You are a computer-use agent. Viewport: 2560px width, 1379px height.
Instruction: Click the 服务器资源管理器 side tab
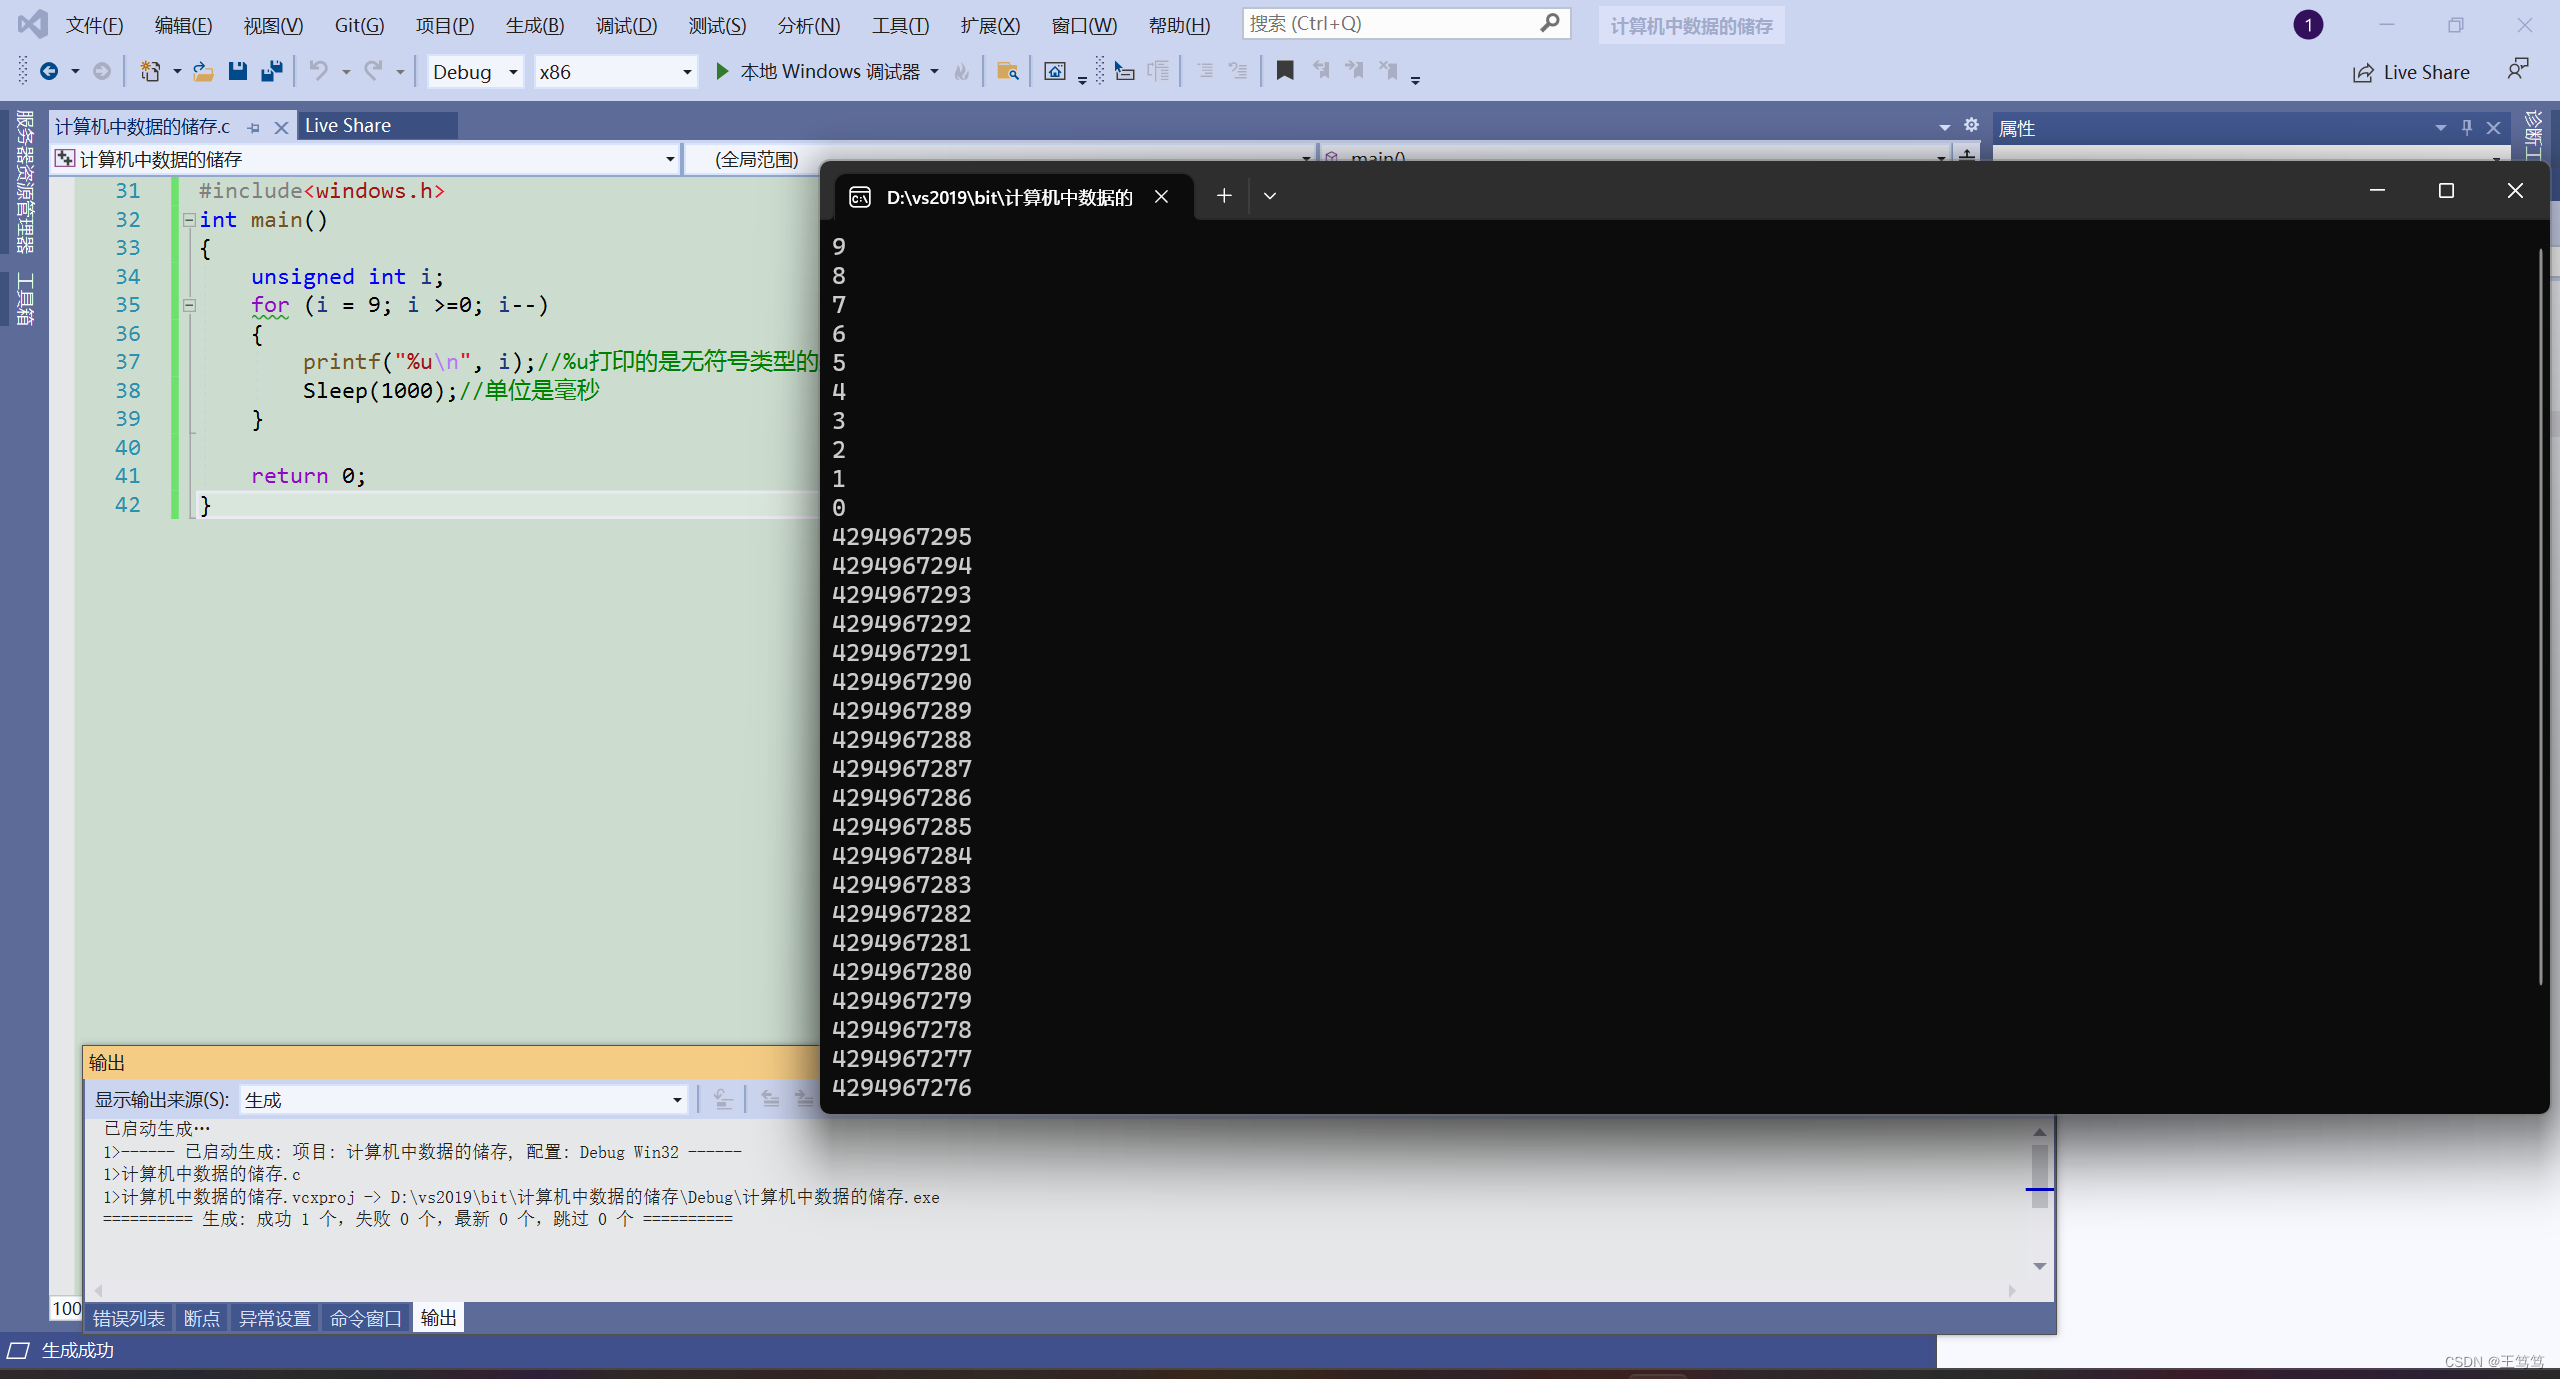(x=25, y=182)
